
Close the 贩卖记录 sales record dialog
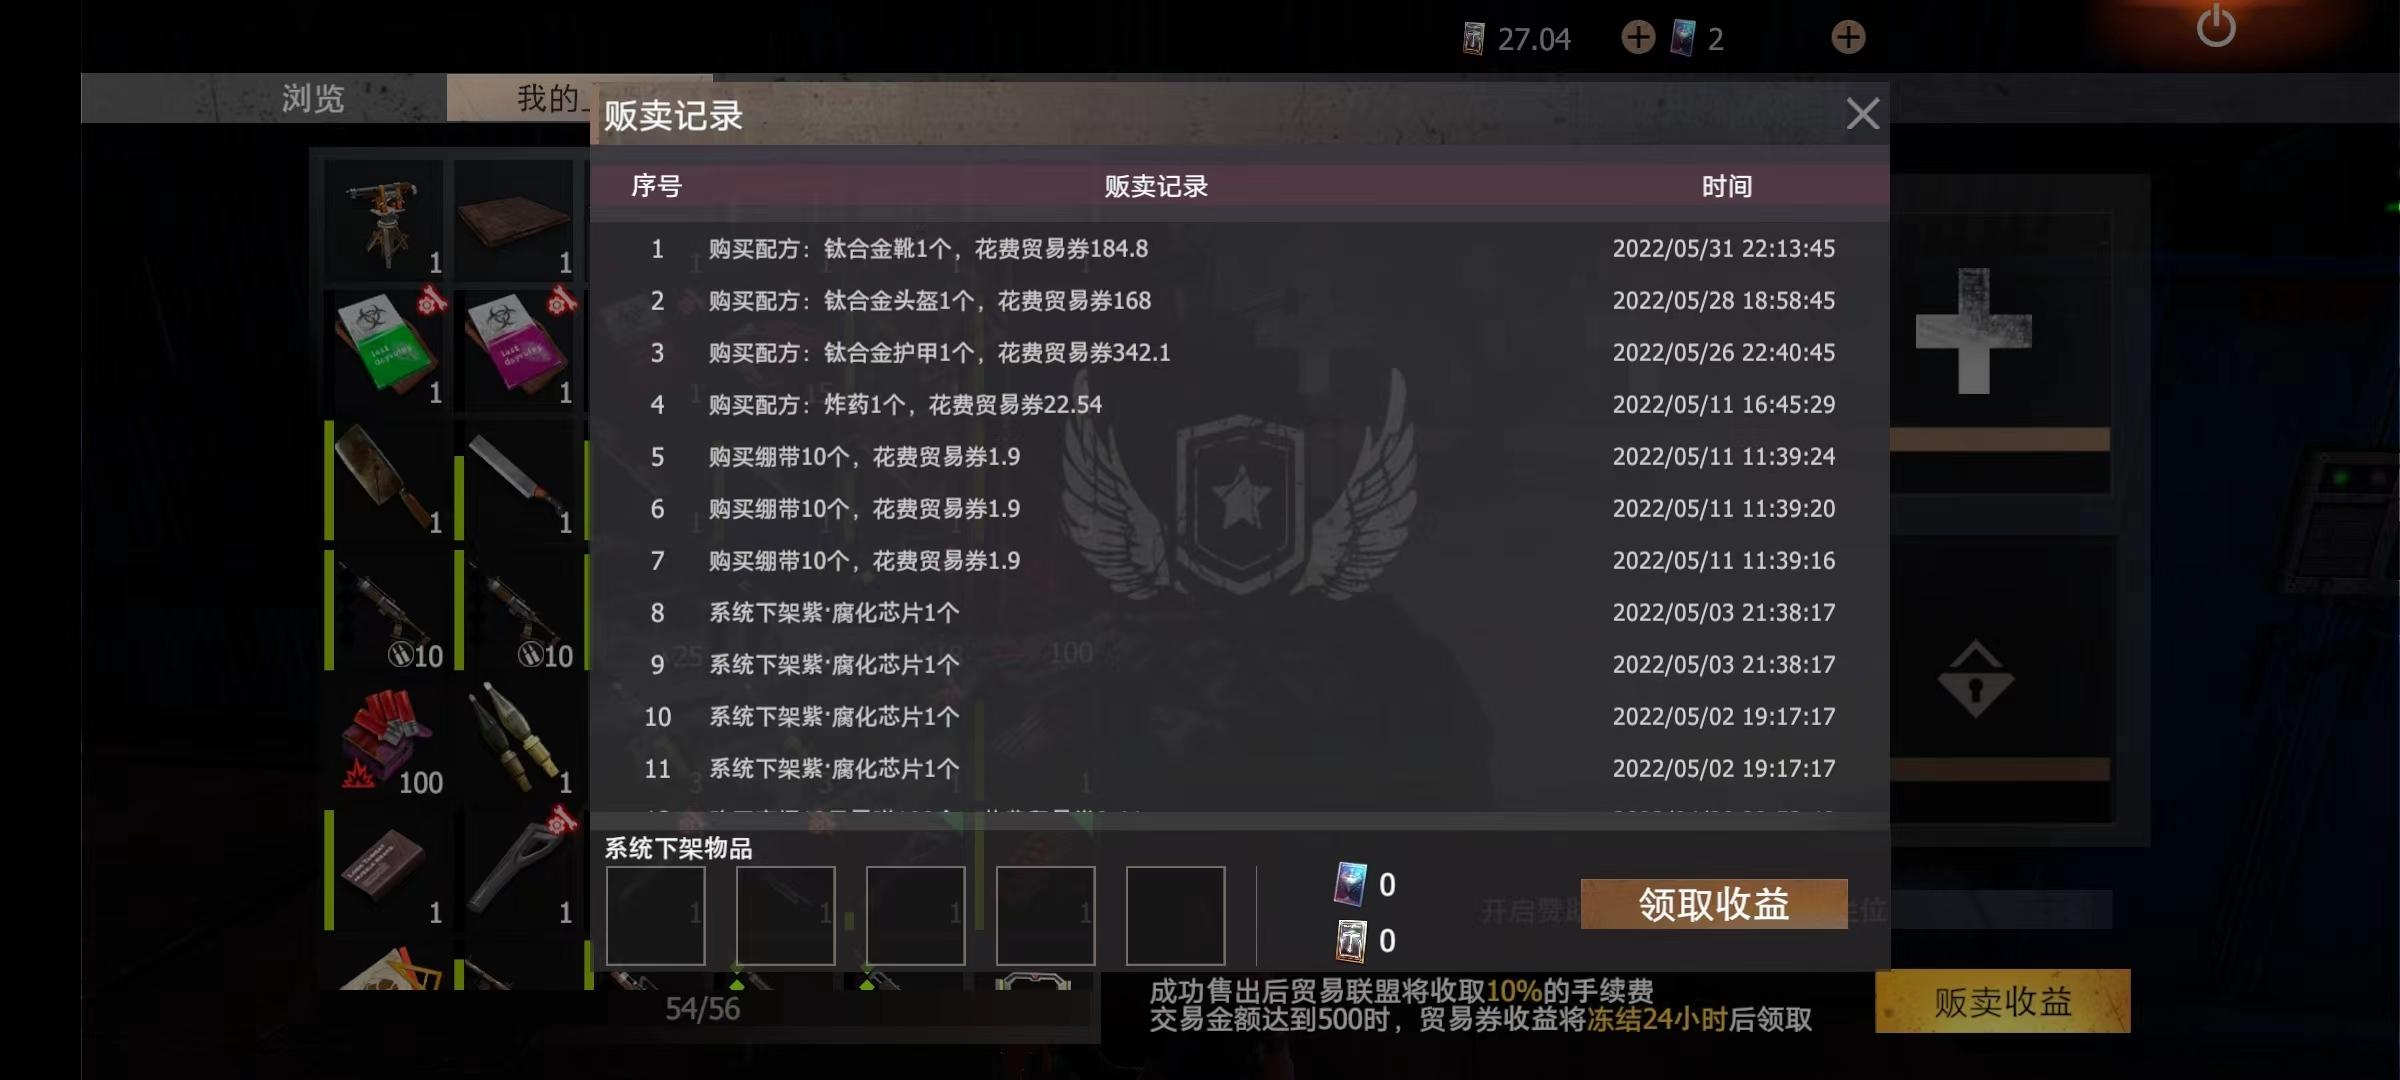(x=1862, y=114)
